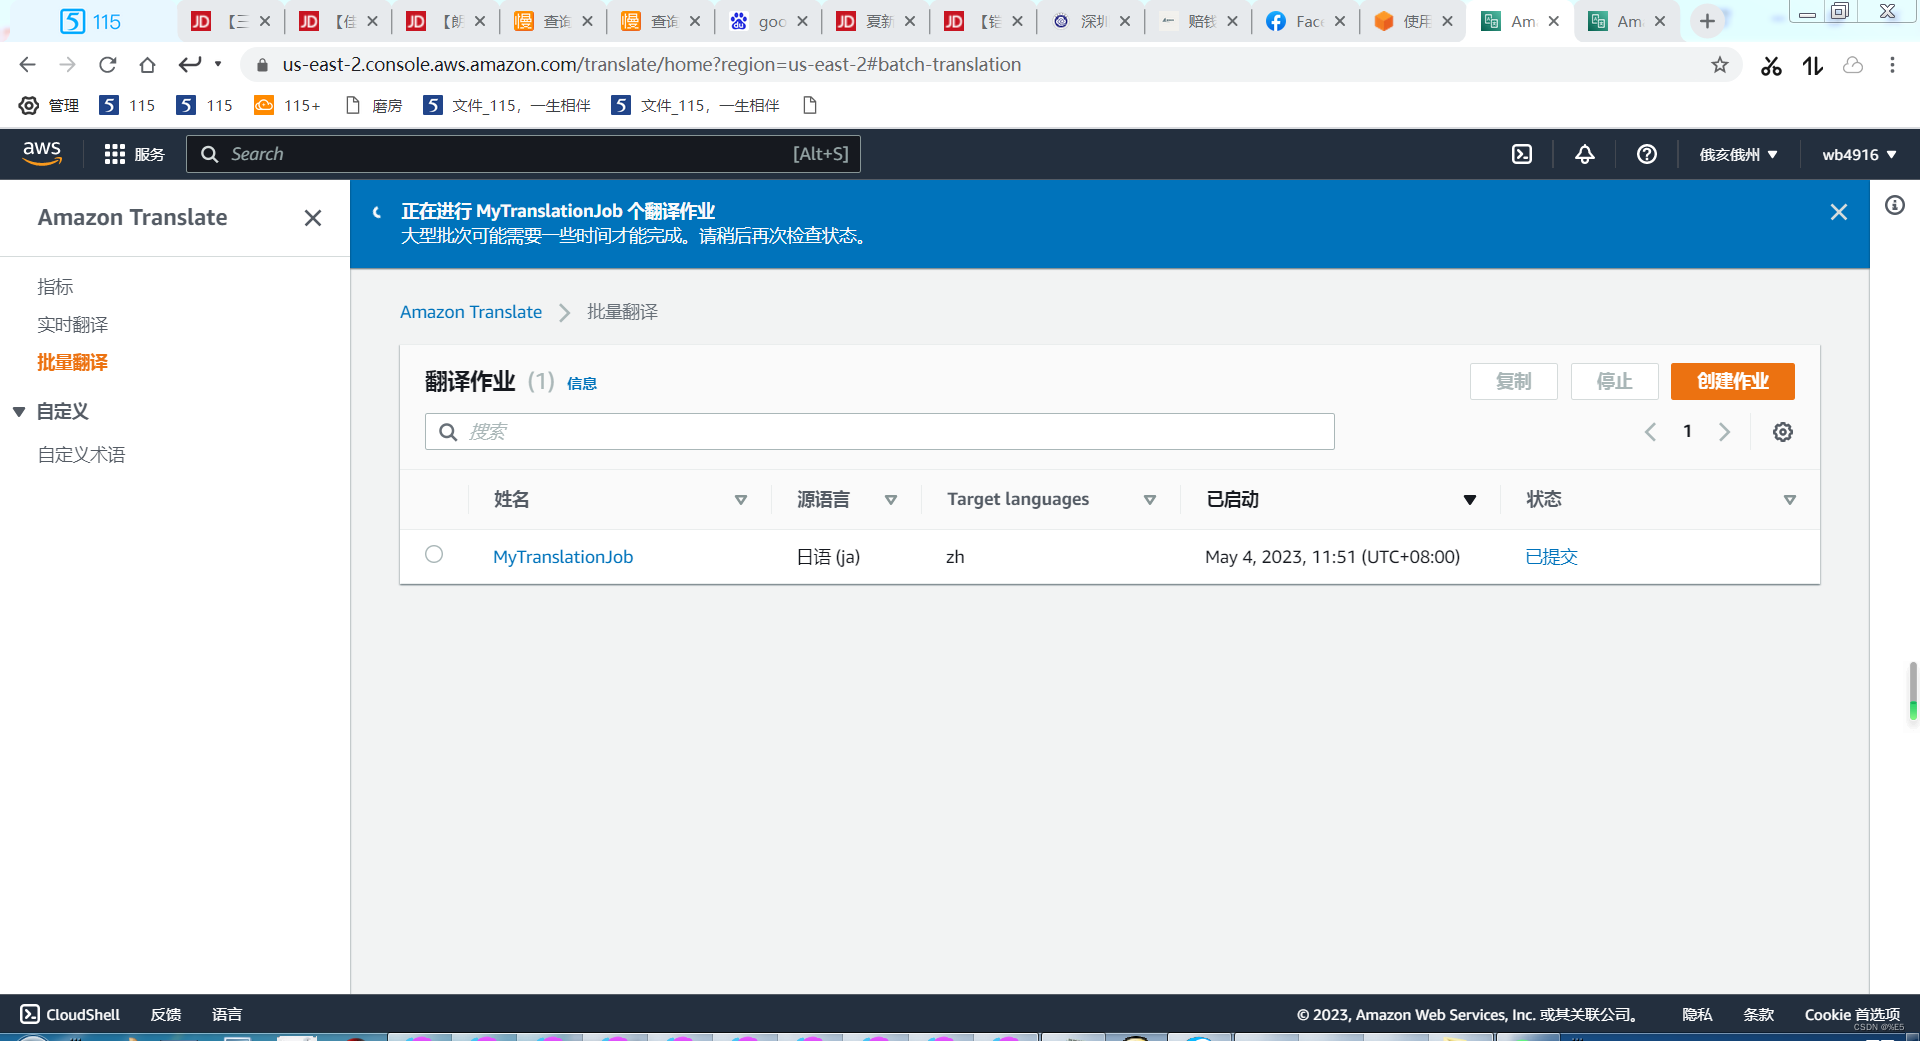Image resolution: width=1920 pixels, height=1041 pixels.
Task: Open 反馈 in the footer
Action: [x=166, y=1014]
